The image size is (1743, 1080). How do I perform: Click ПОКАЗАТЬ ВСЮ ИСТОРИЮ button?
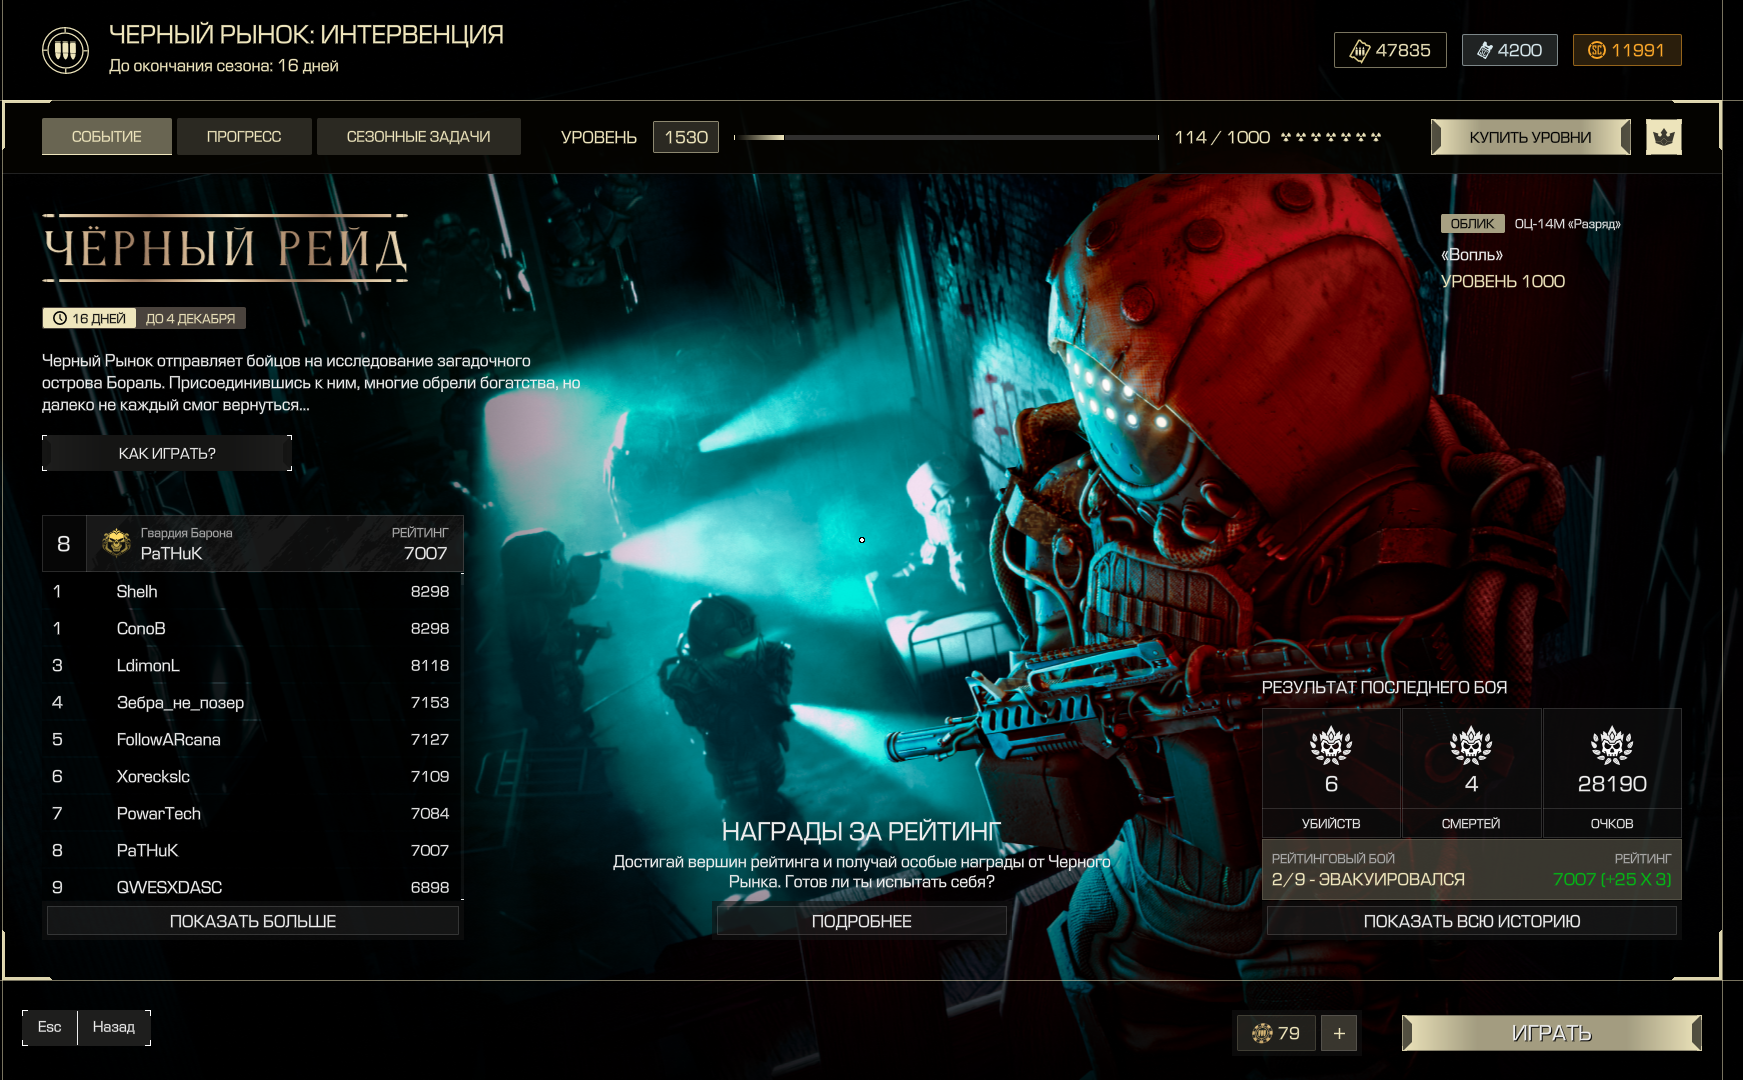tap(1472, 921)
